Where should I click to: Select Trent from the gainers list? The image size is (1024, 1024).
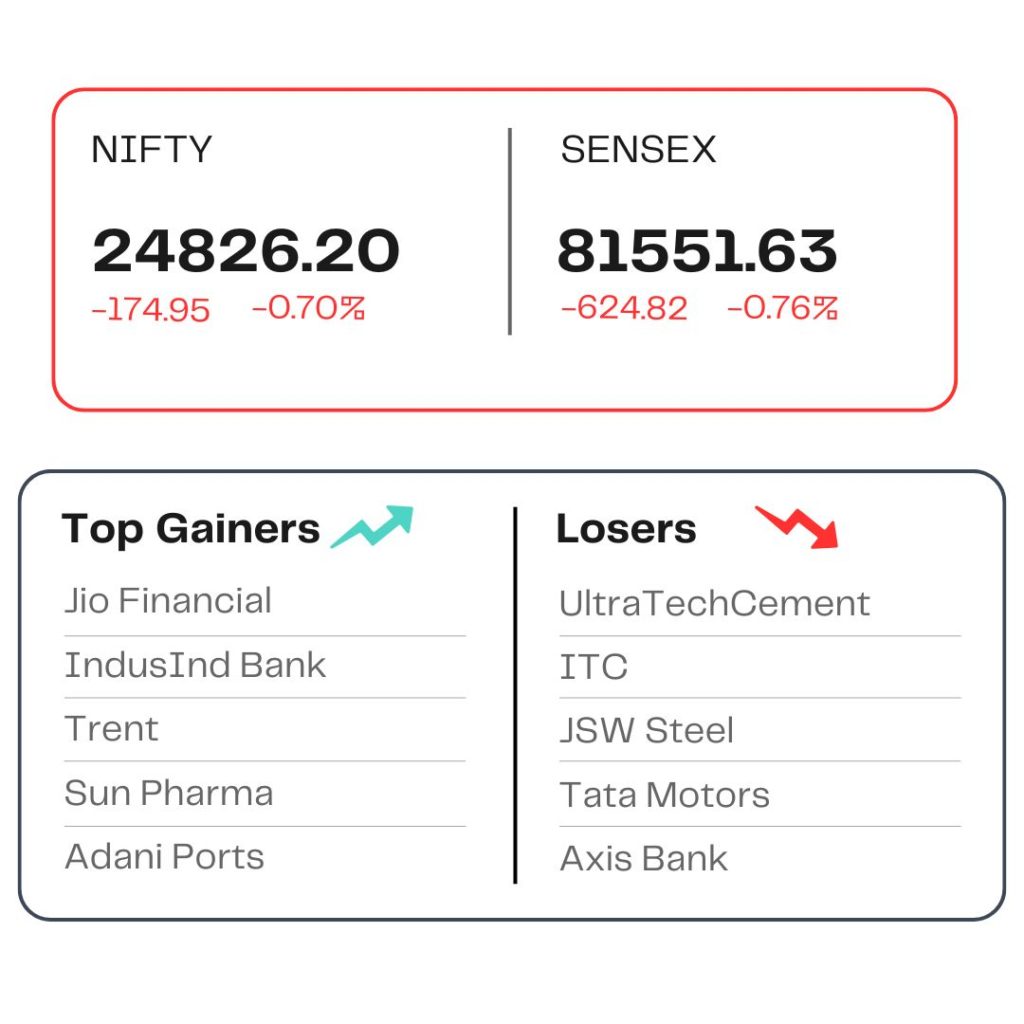[x=111, y=728]
